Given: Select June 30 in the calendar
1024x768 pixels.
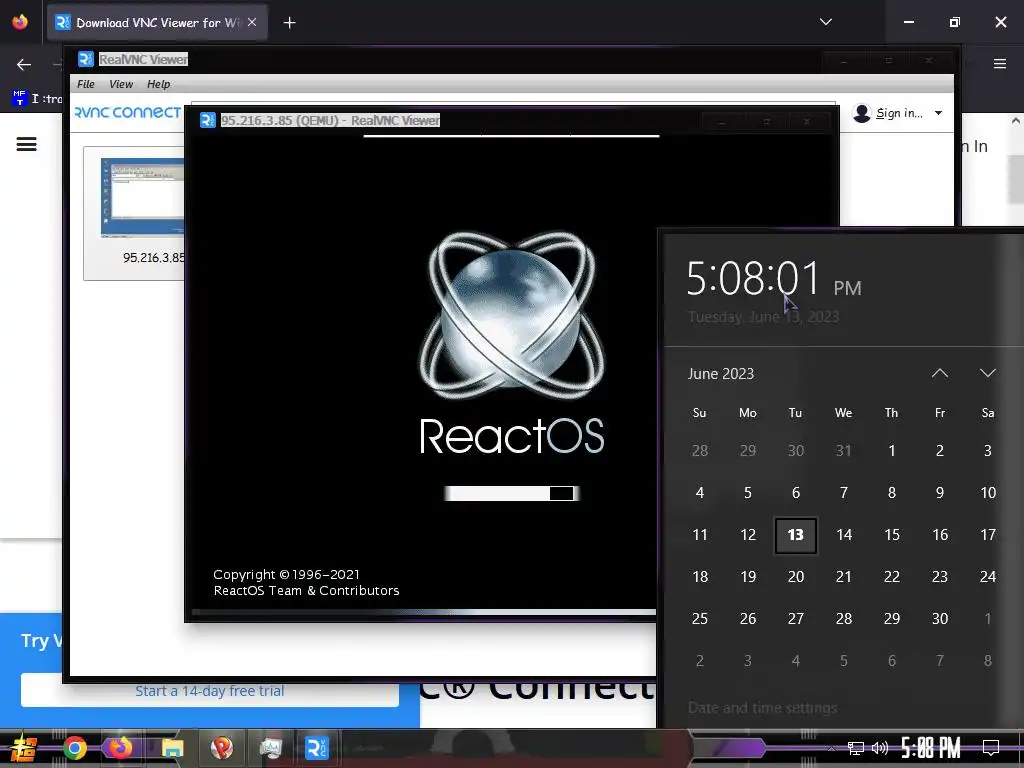Looking at the screenshot, I should (940, 618).
